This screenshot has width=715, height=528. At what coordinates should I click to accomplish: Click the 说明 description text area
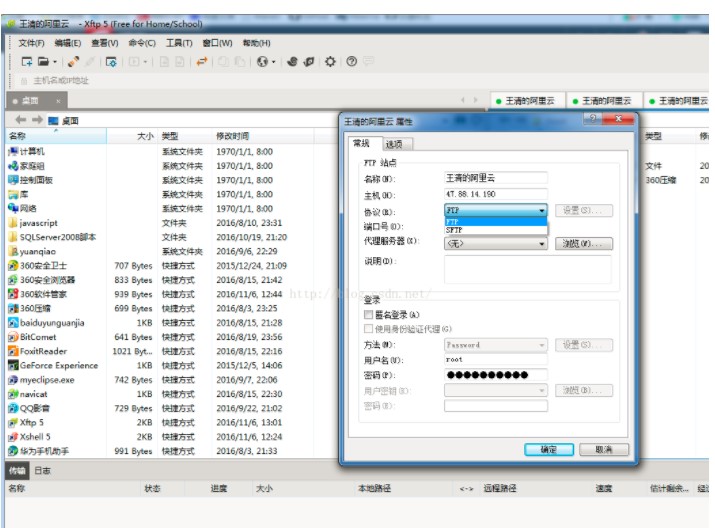click(x=528, y=269)
